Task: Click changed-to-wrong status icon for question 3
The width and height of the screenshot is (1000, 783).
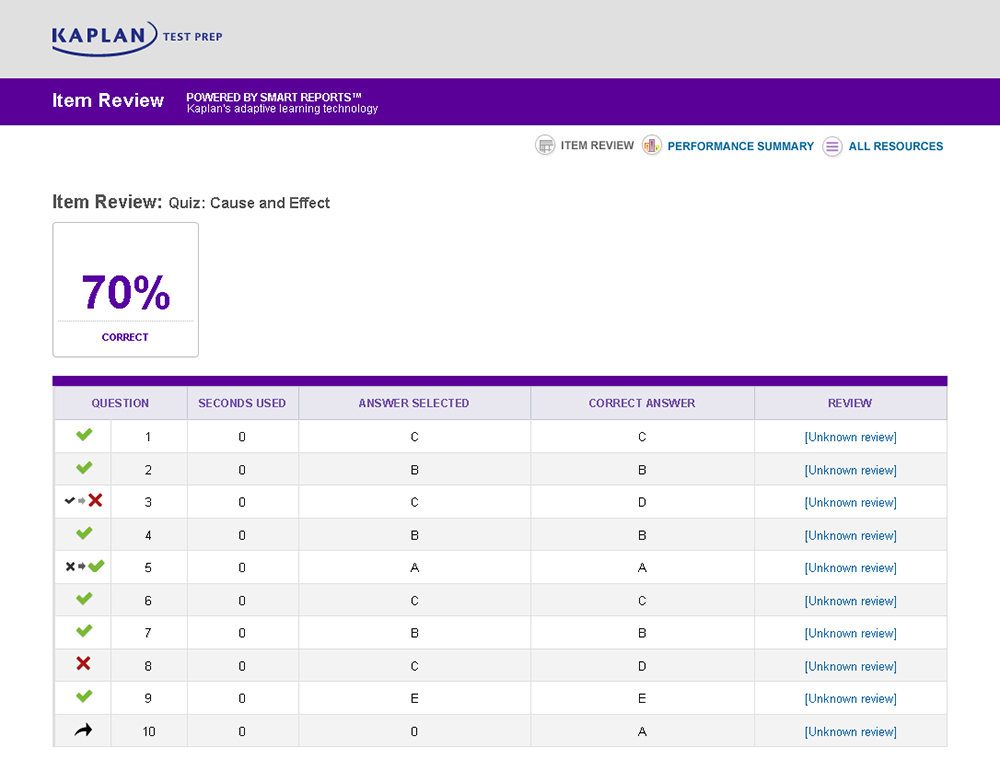Action: click(x=84, y=501)
